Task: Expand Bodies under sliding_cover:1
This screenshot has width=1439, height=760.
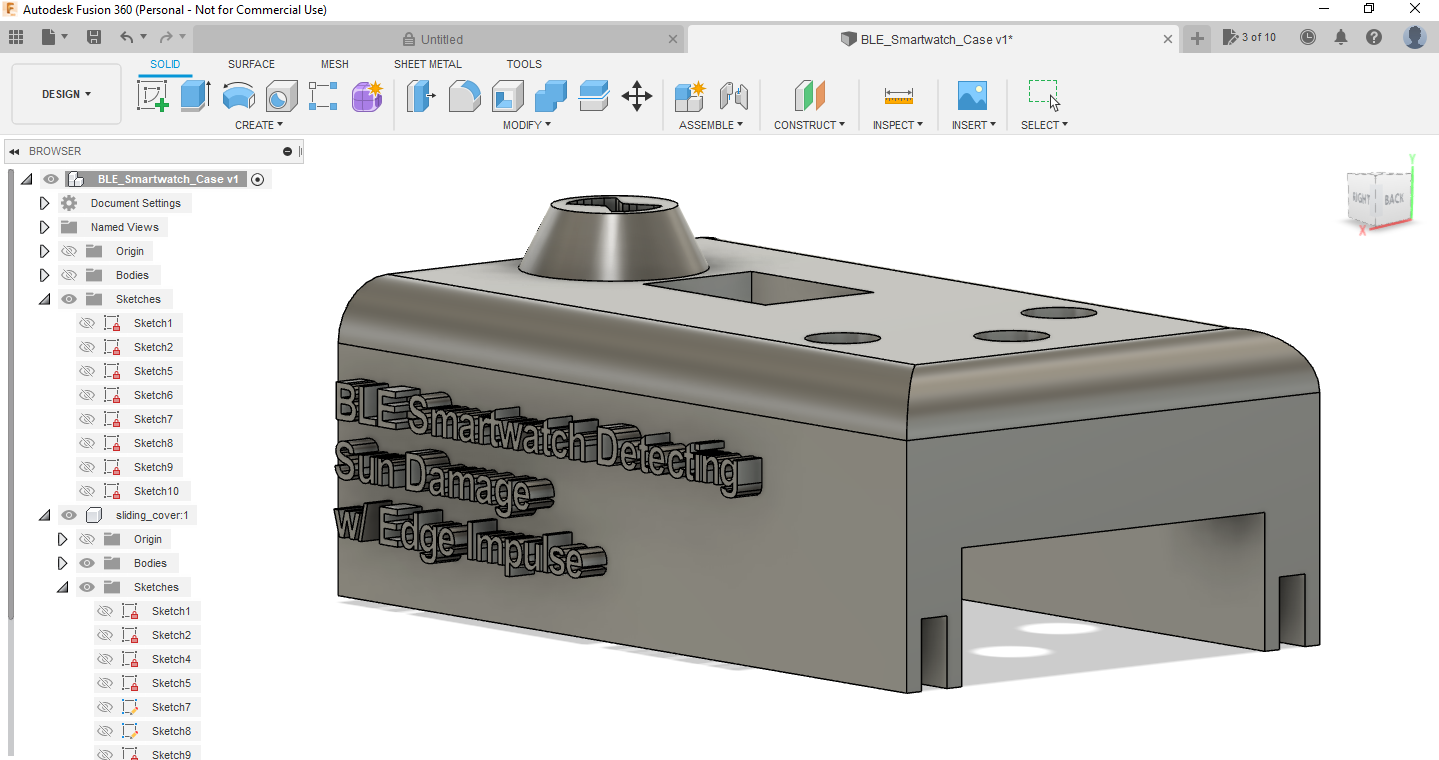Action: coord(62,563)
